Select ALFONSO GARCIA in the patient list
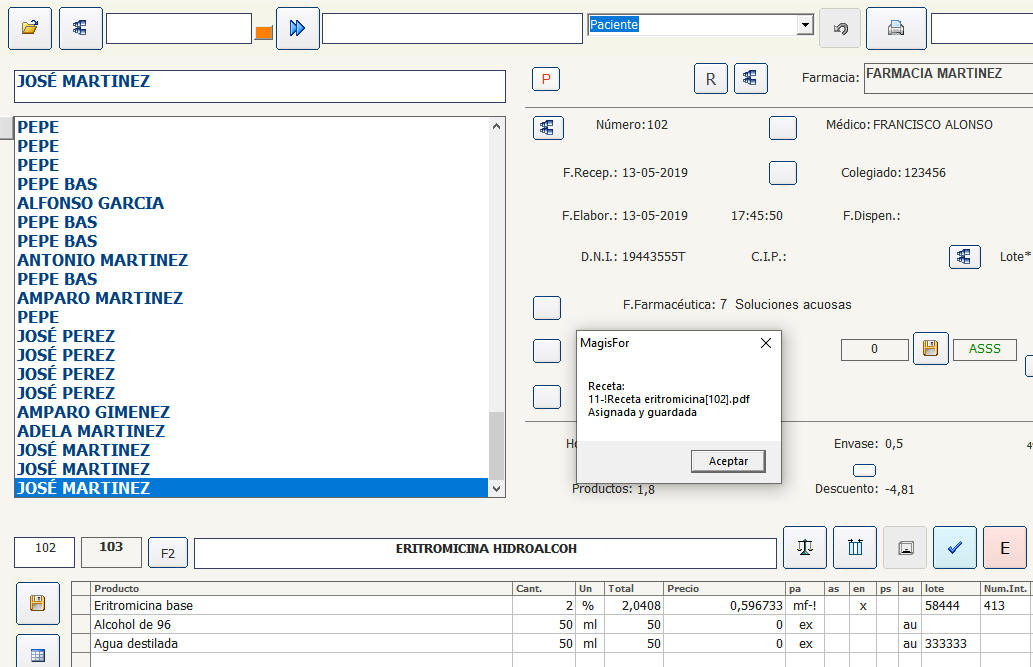The width and height of the screenshot is (1033, 667). (91, 203)
